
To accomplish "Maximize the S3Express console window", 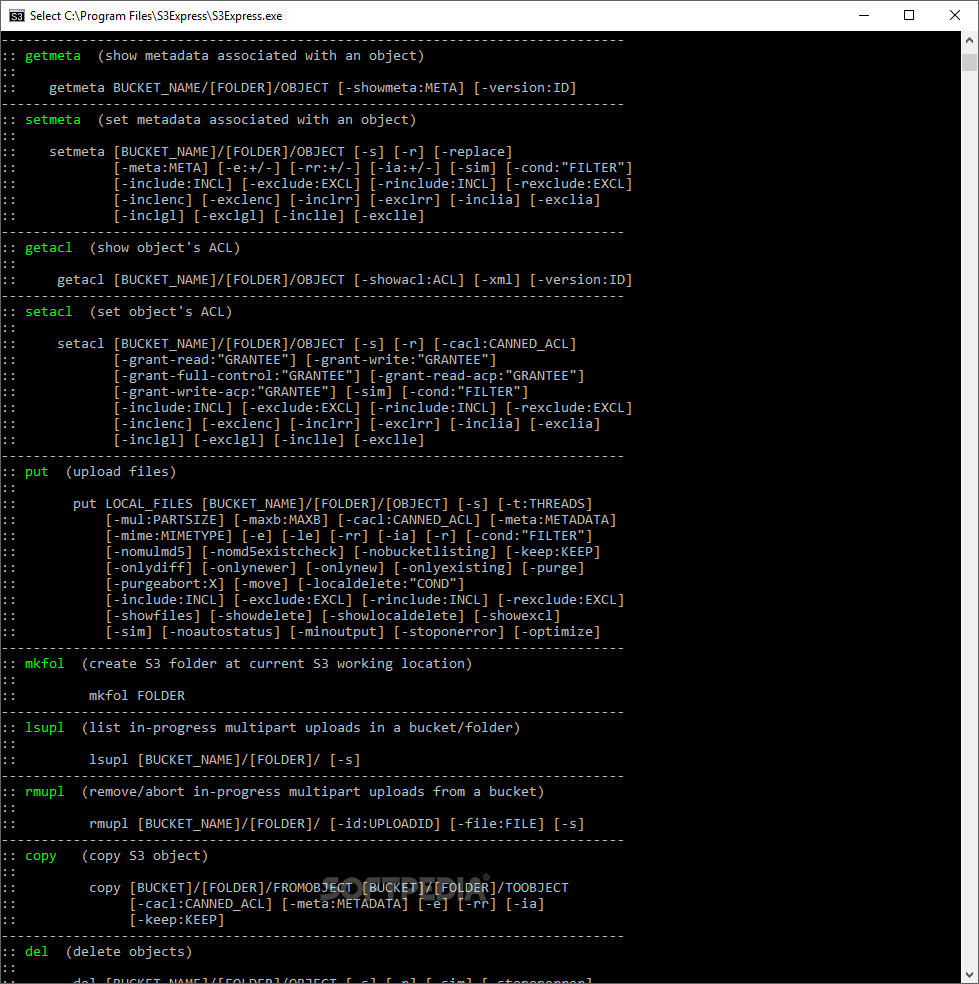I will coord(909,16).
